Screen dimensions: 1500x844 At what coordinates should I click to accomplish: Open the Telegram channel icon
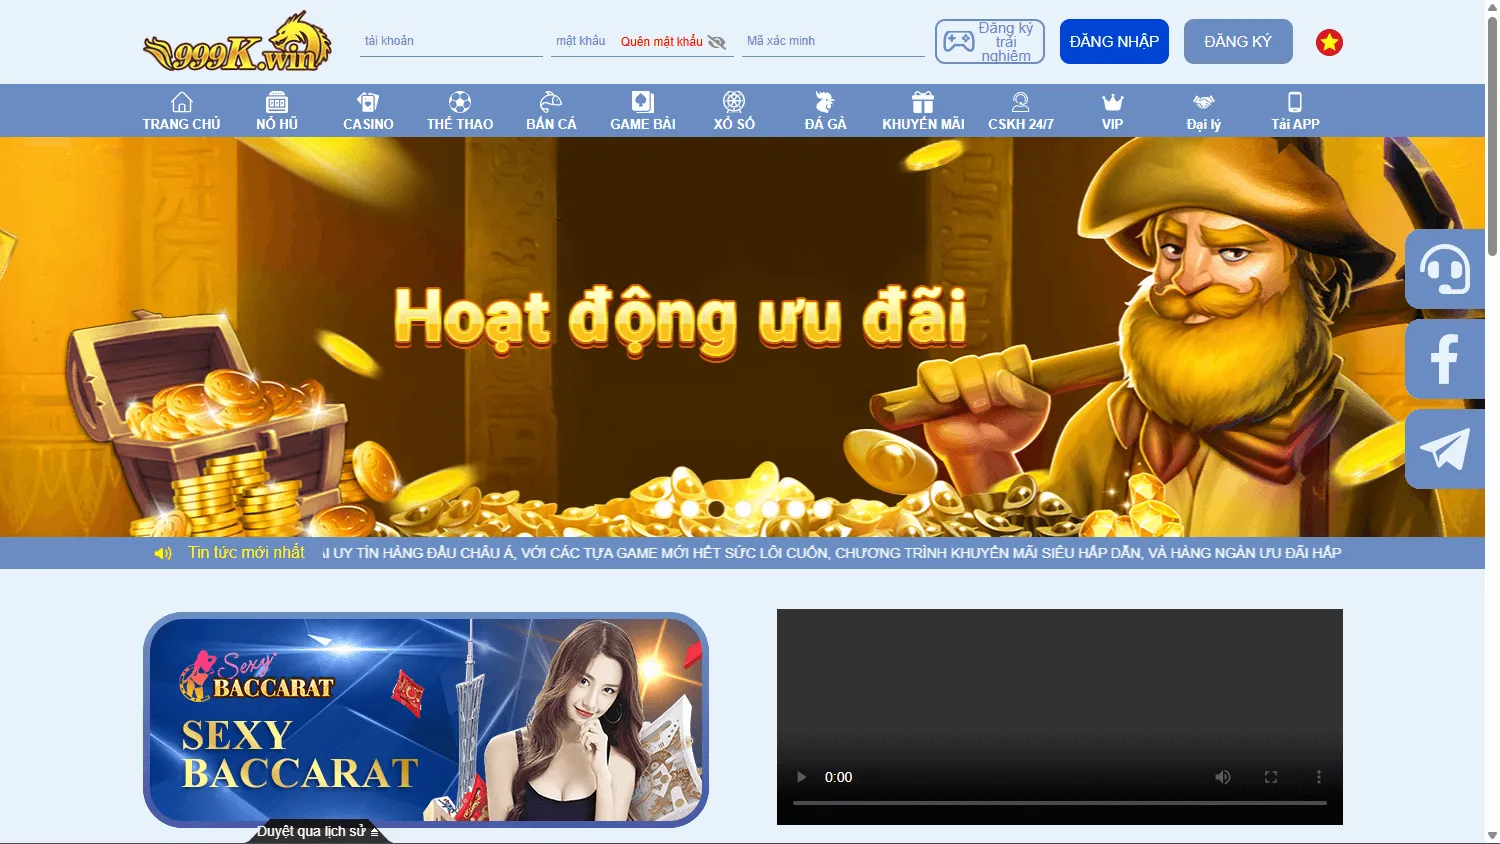[1444, 449]
